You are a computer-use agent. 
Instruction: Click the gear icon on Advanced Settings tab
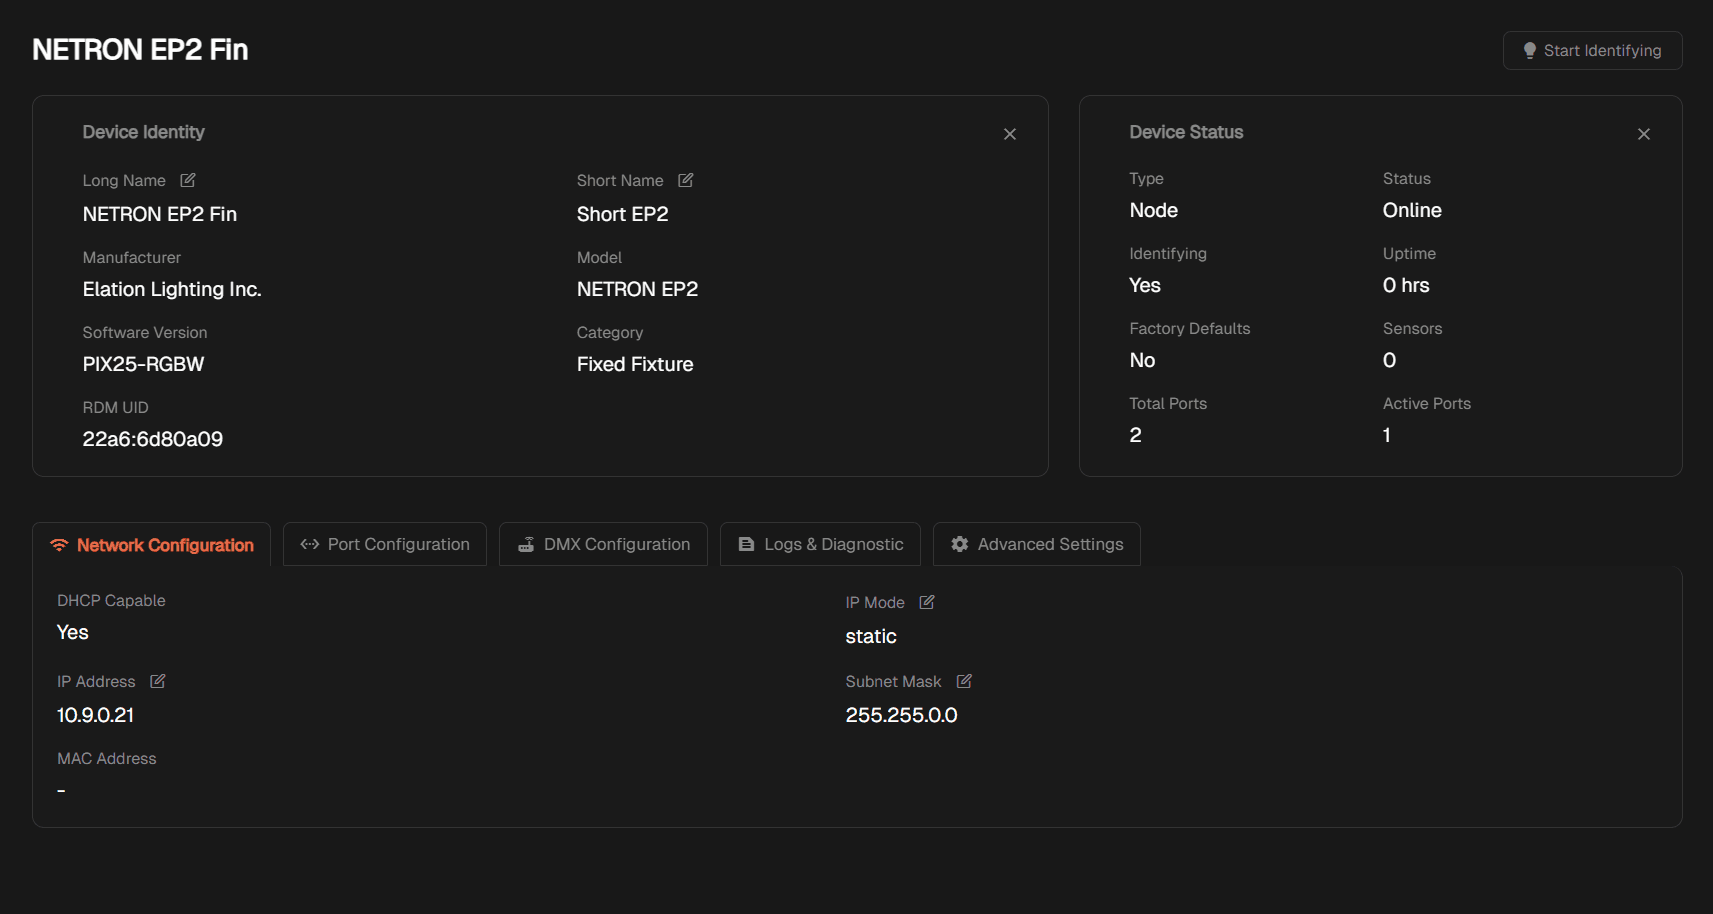(960, 544)
